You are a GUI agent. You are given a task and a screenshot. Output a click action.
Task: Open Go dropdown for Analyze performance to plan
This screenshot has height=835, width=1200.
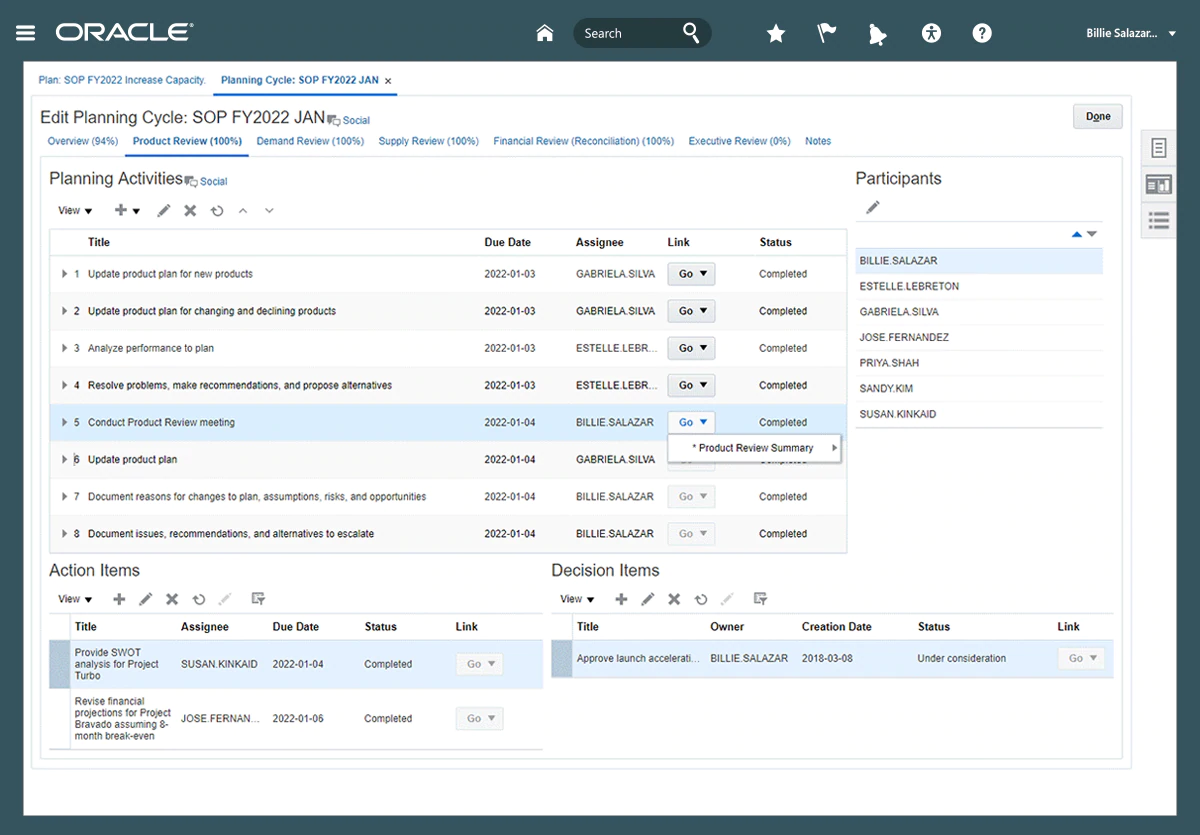(x=691, y=348)
